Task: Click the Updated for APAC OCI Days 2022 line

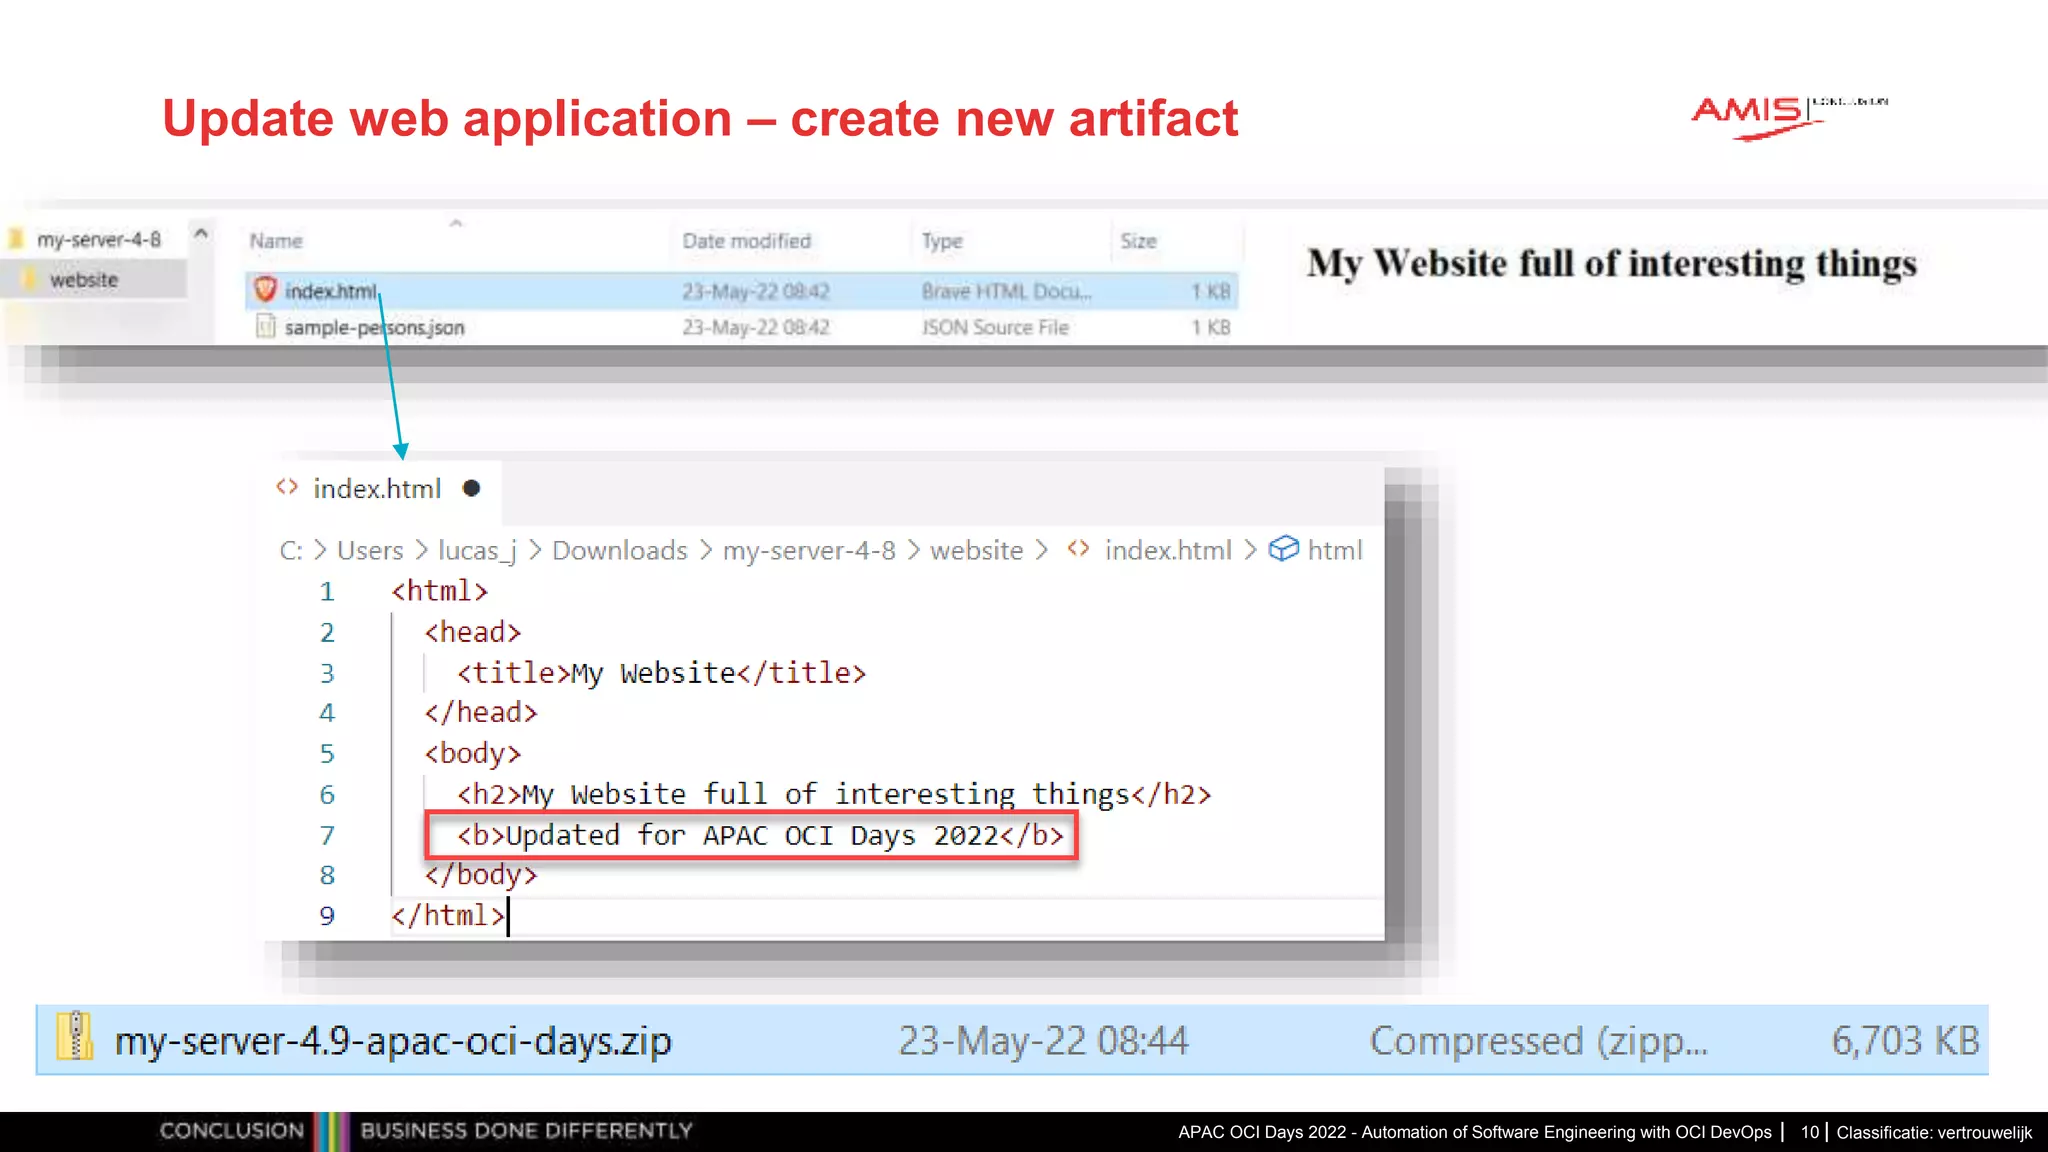Action: pos(760,835)
